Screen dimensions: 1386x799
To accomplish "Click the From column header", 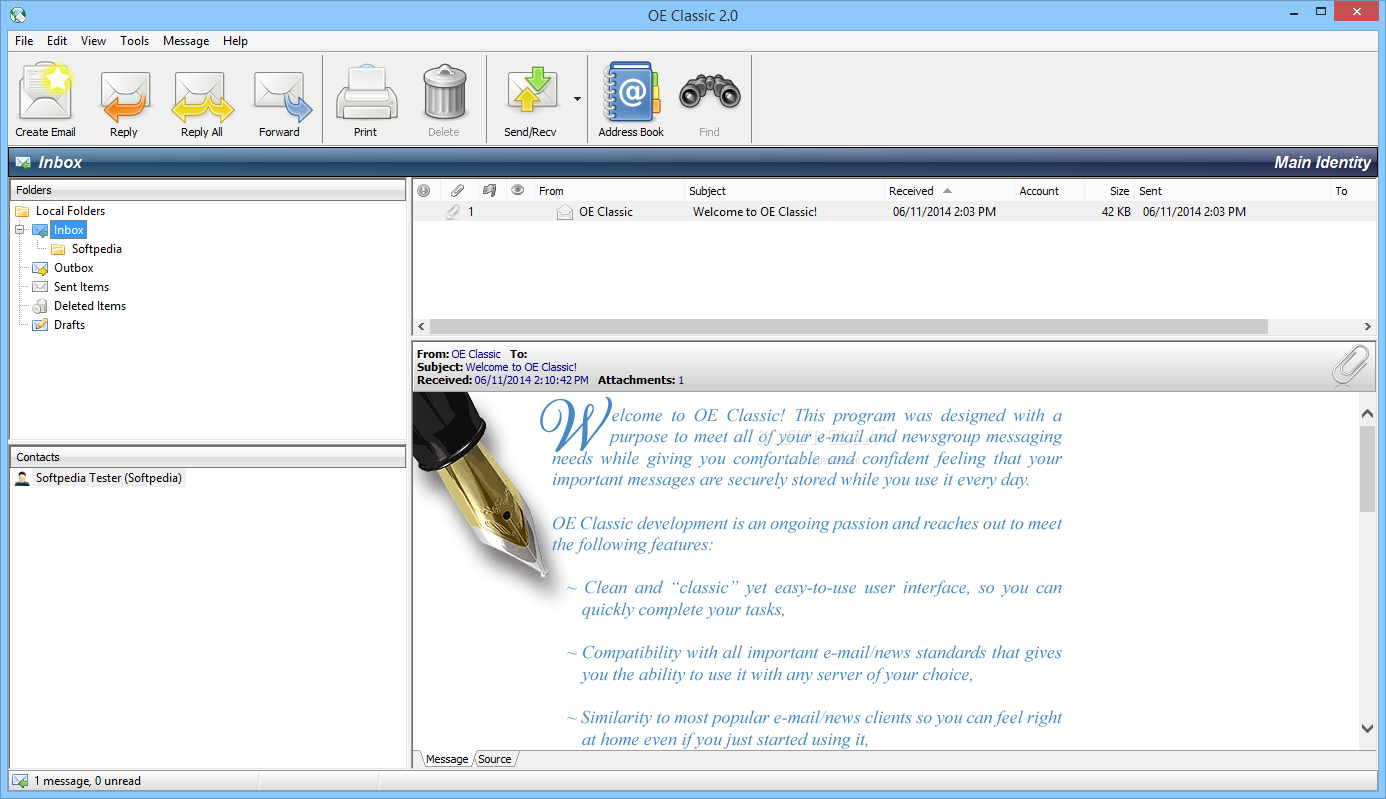I will pos(609,191).
